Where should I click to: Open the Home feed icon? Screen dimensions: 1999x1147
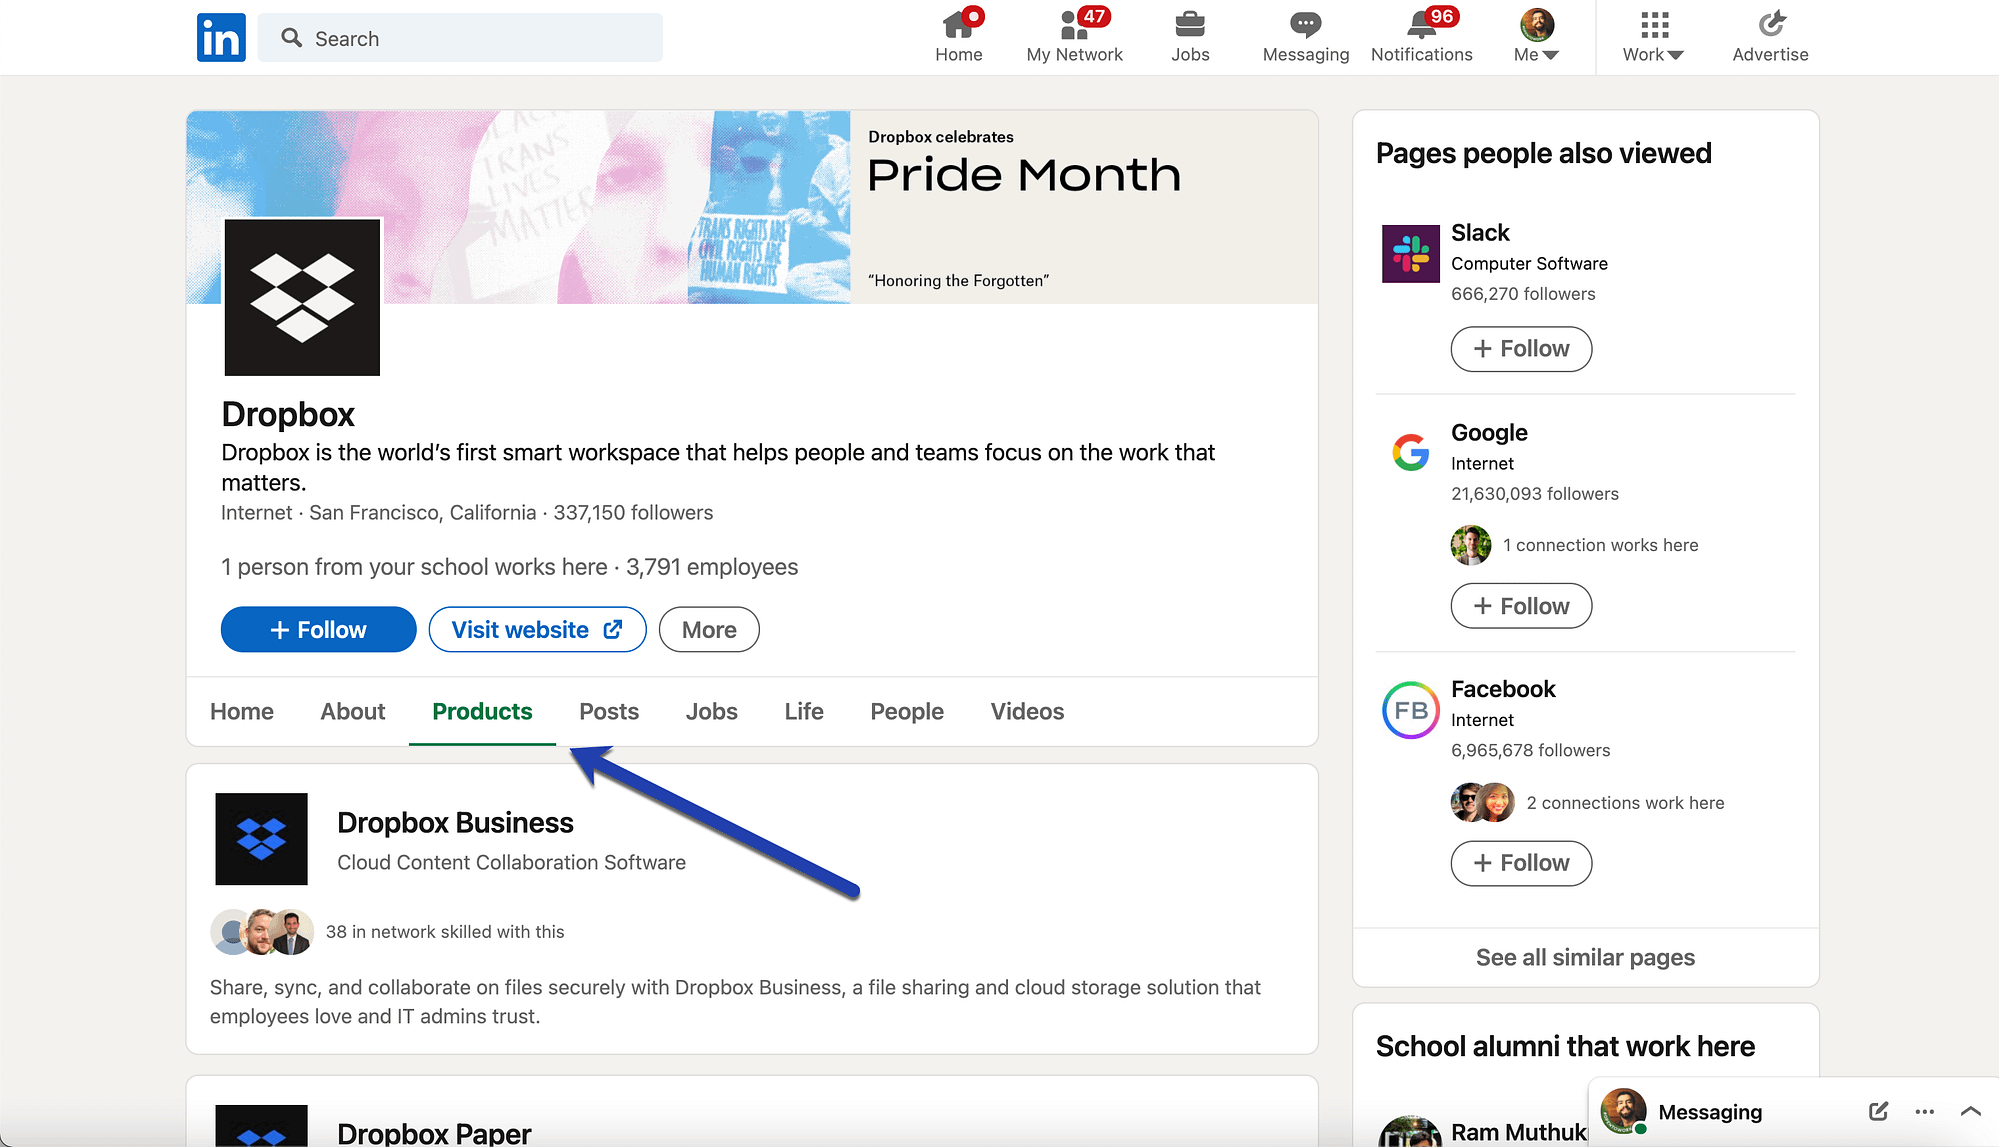coord(959,24)
